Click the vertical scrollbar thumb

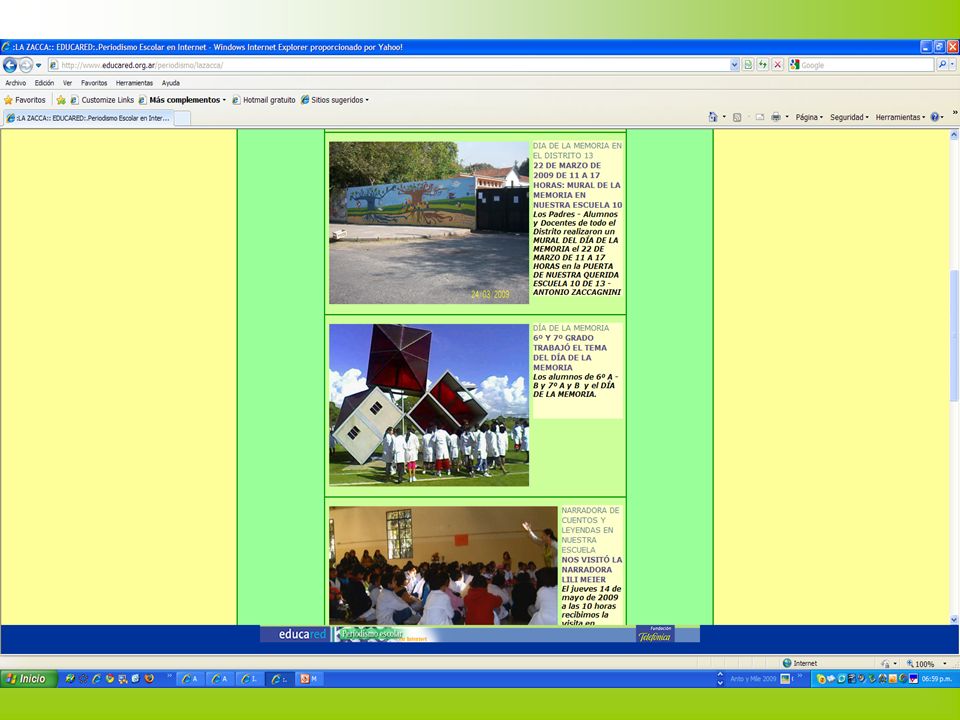(954, 336)
